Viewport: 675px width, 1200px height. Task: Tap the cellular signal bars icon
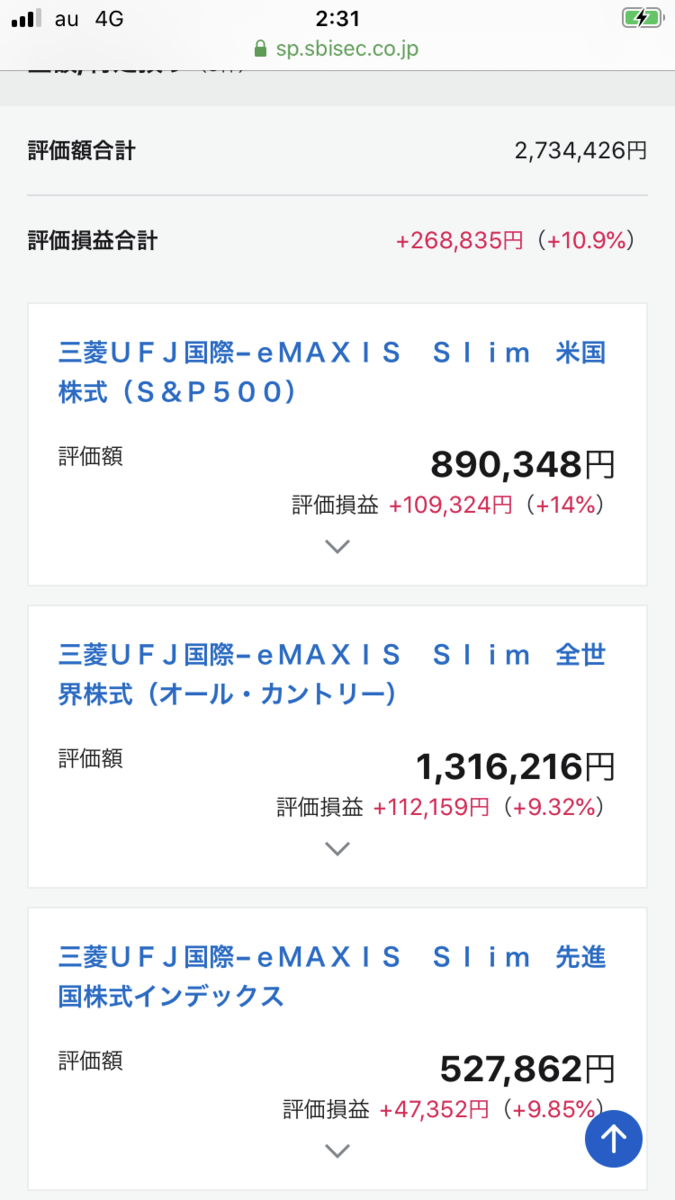click(27, 18)
